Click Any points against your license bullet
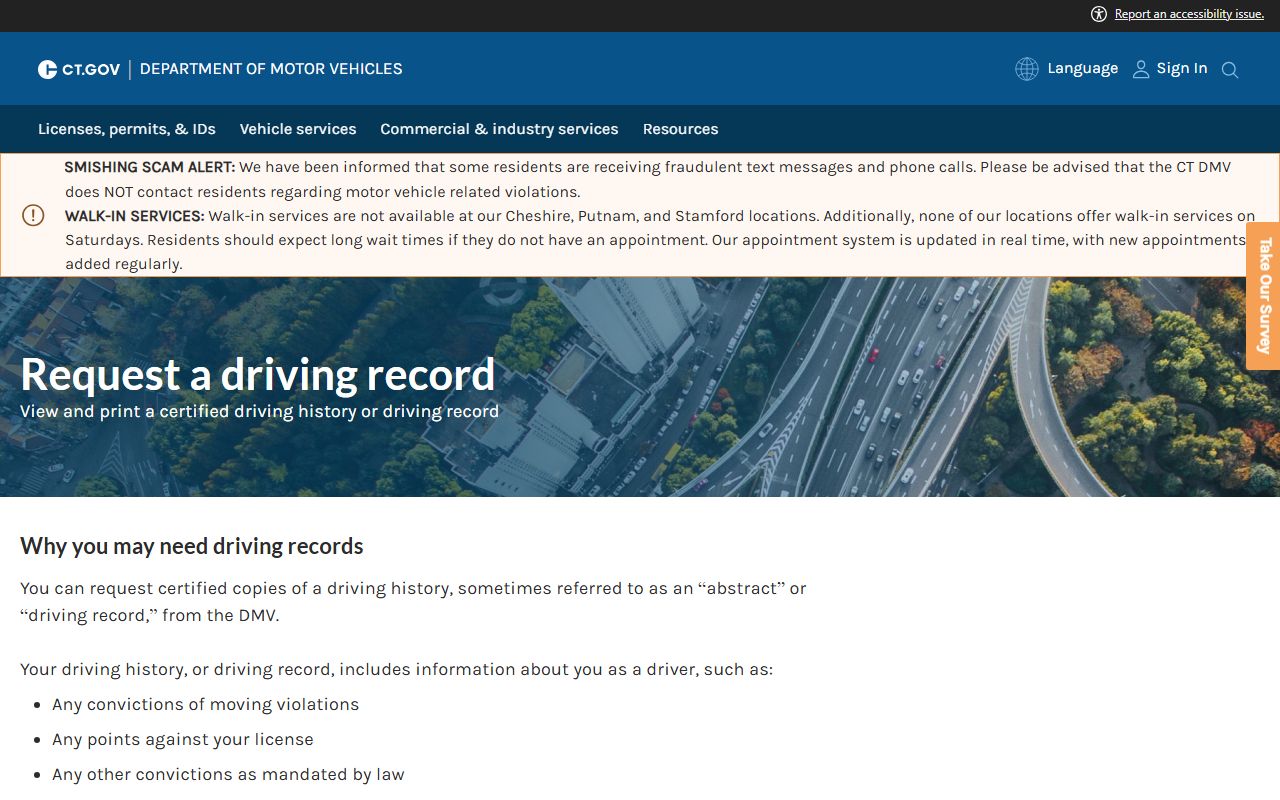1280x800 pixels. coord(183,739)
